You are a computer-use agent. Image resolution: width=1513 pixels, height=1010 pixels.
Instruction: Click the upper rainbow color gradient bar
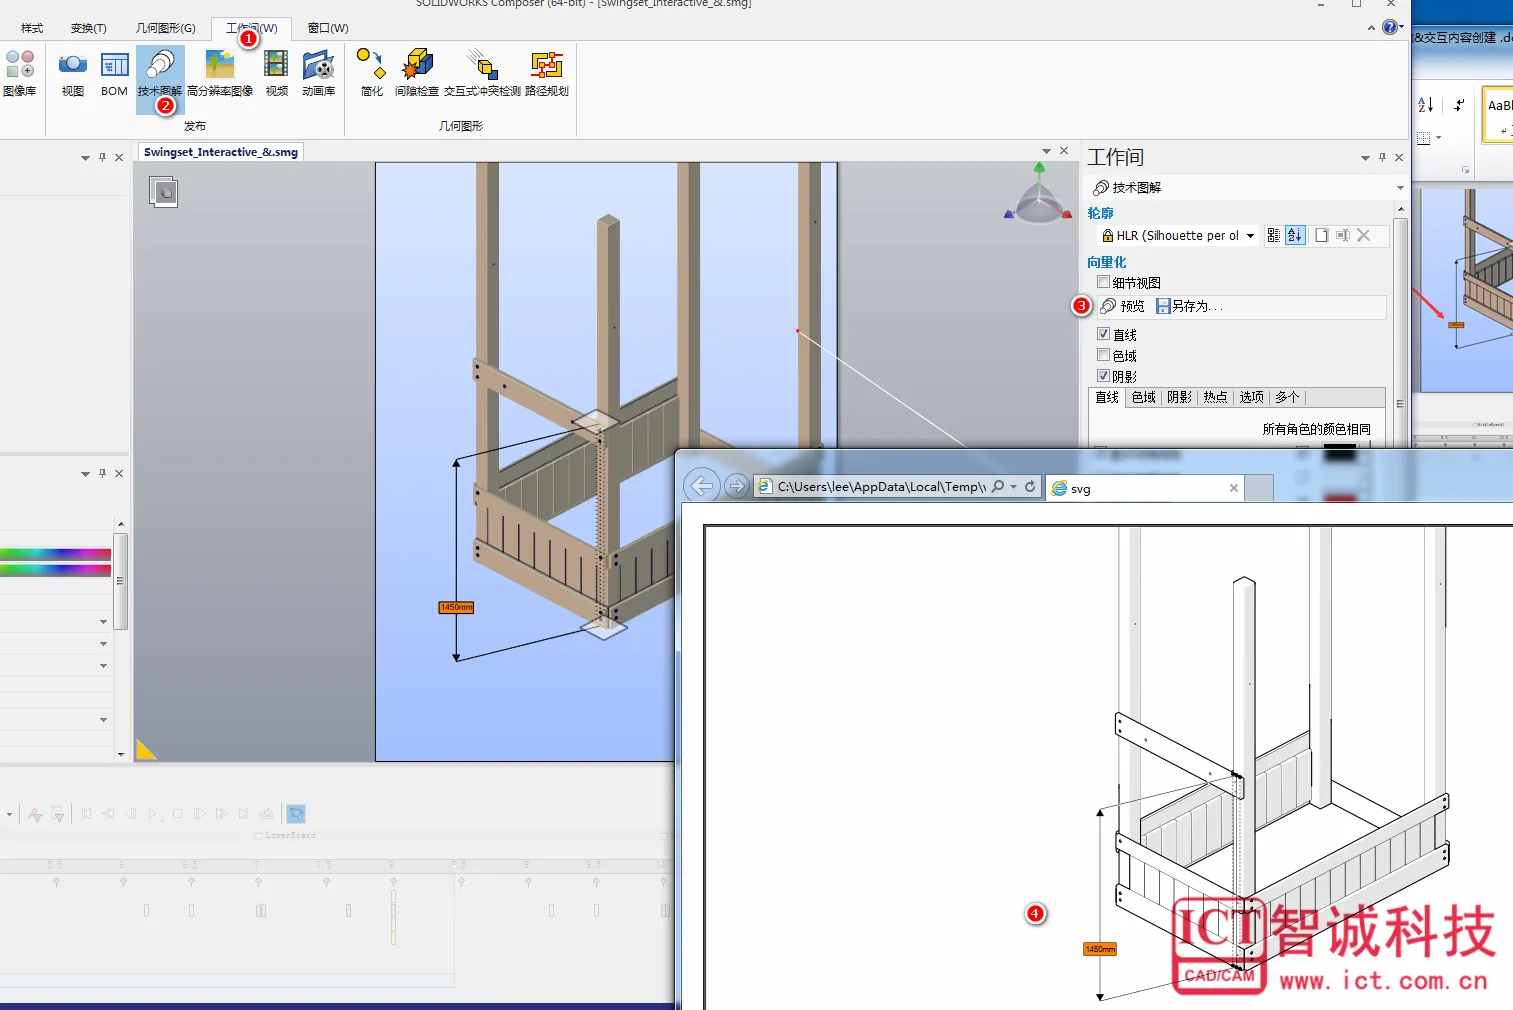coord(55,554)
